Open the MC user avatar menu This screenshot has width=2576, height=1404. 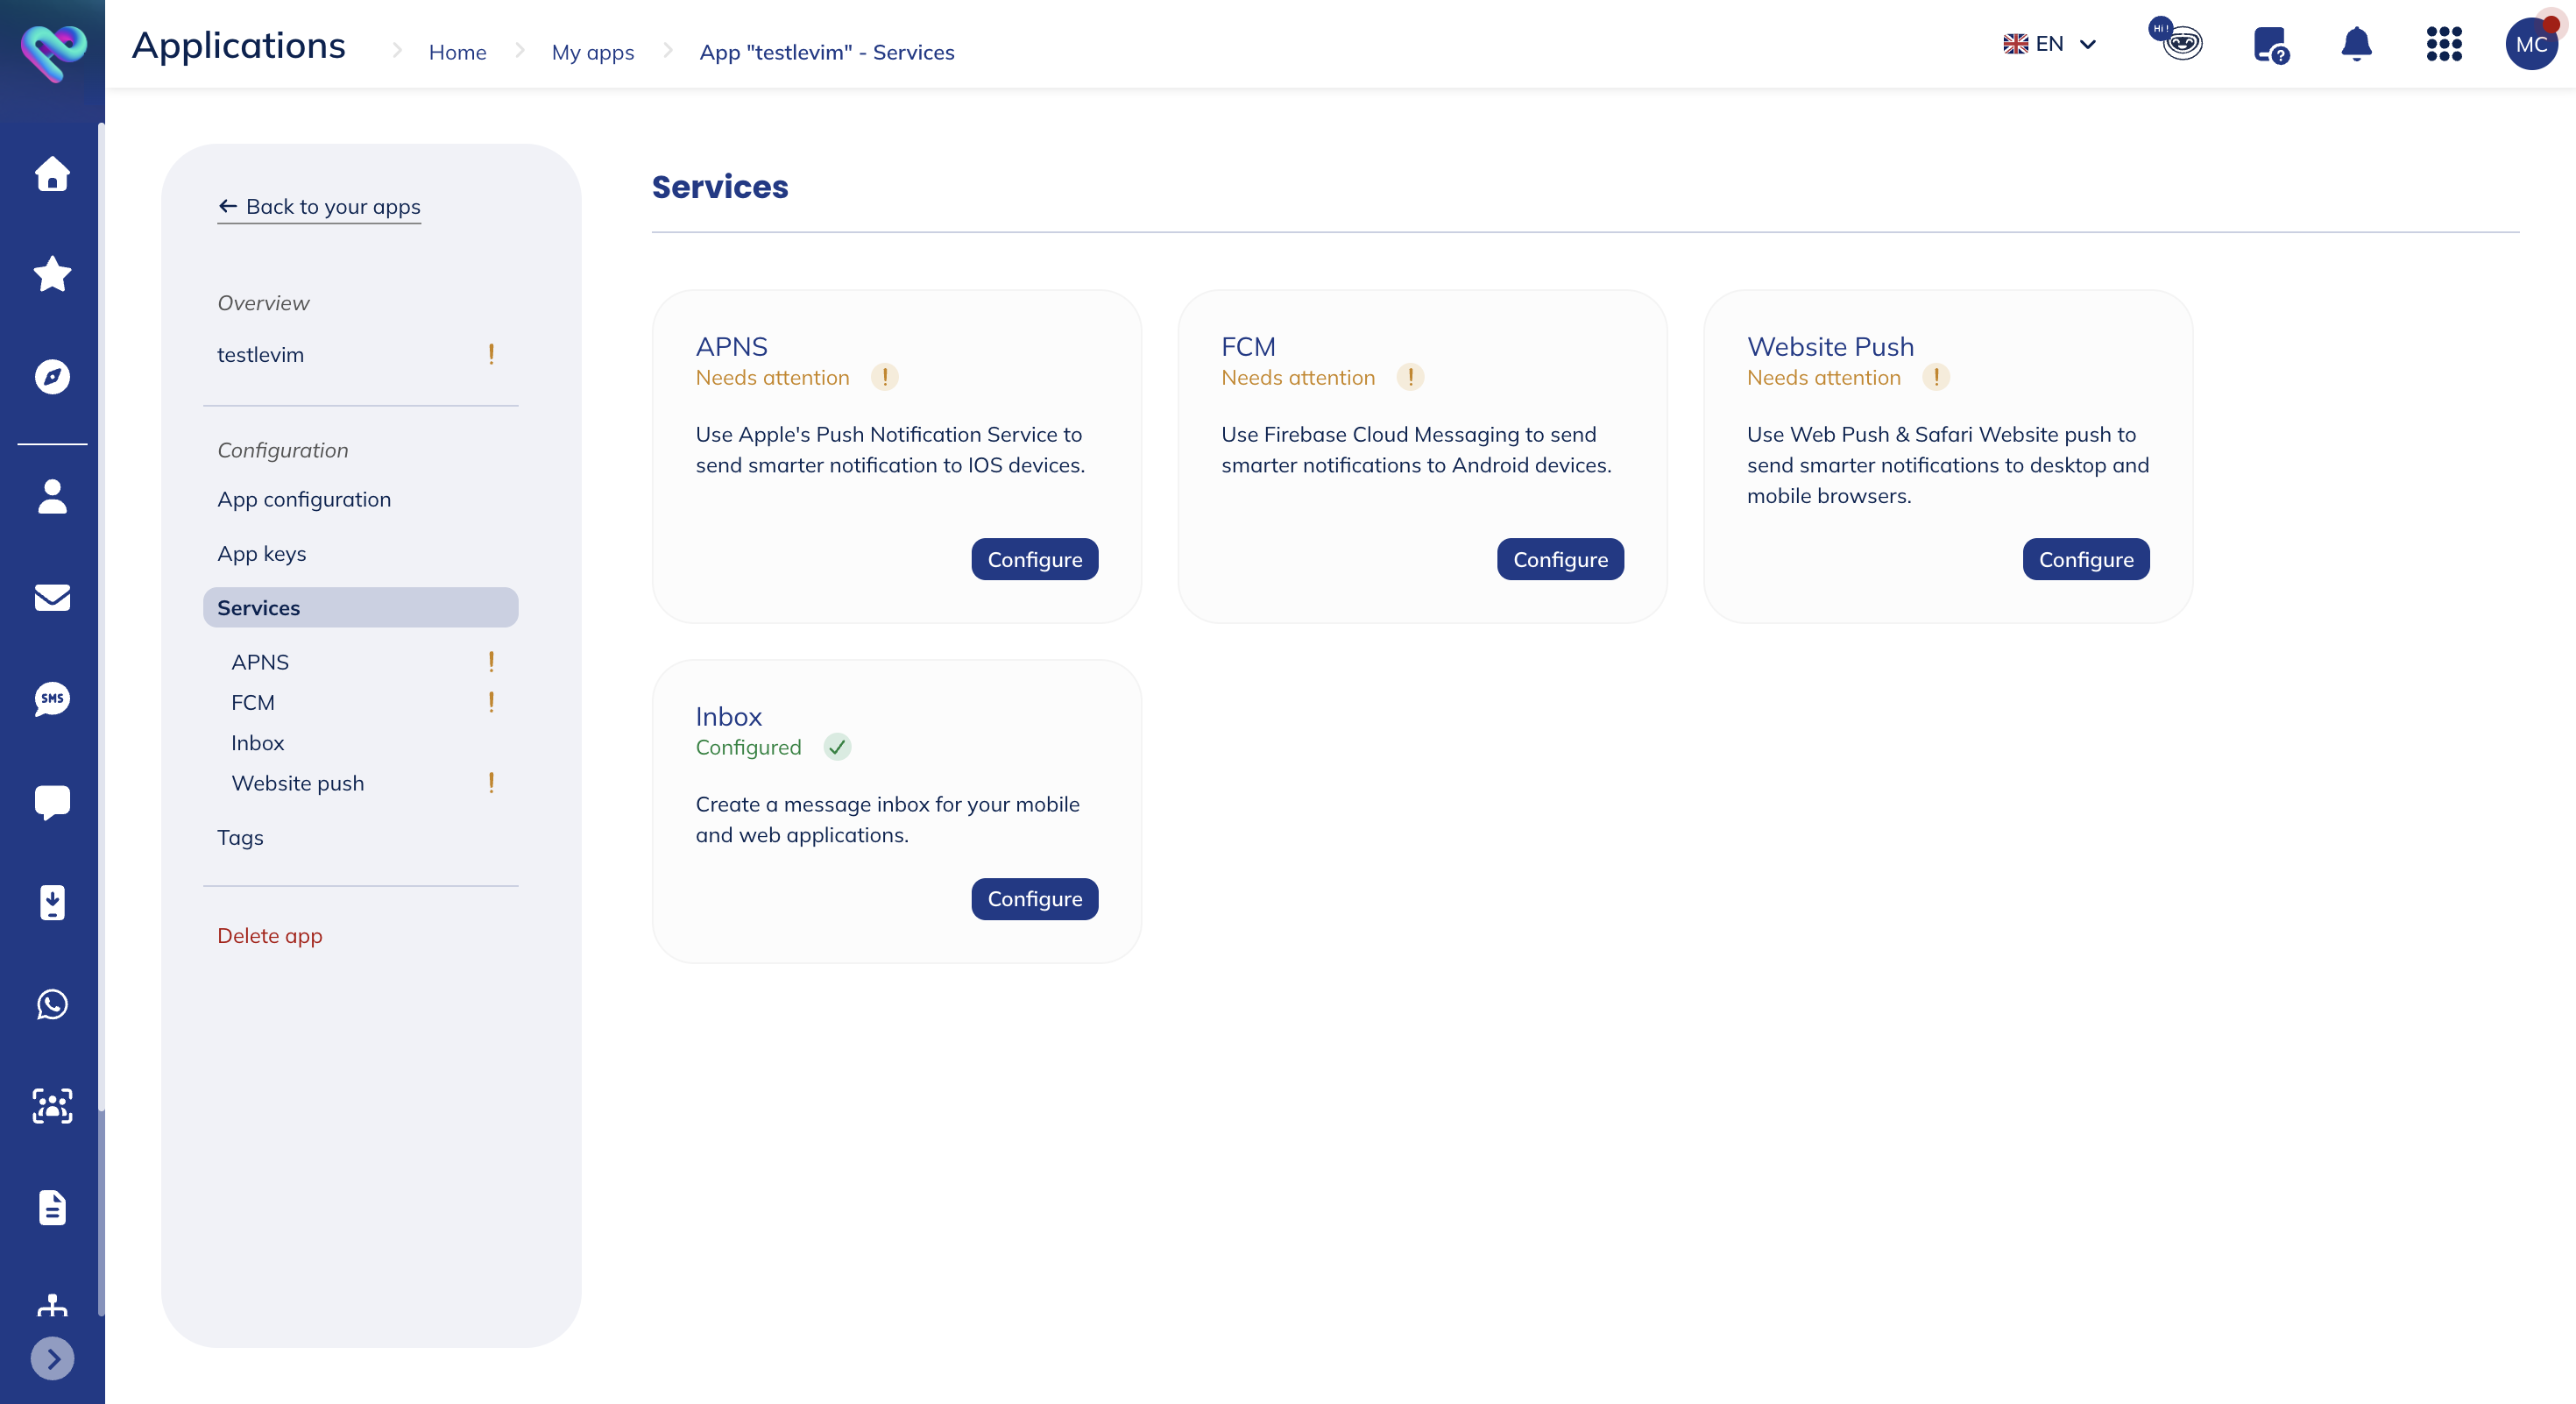pos(2530,44)
